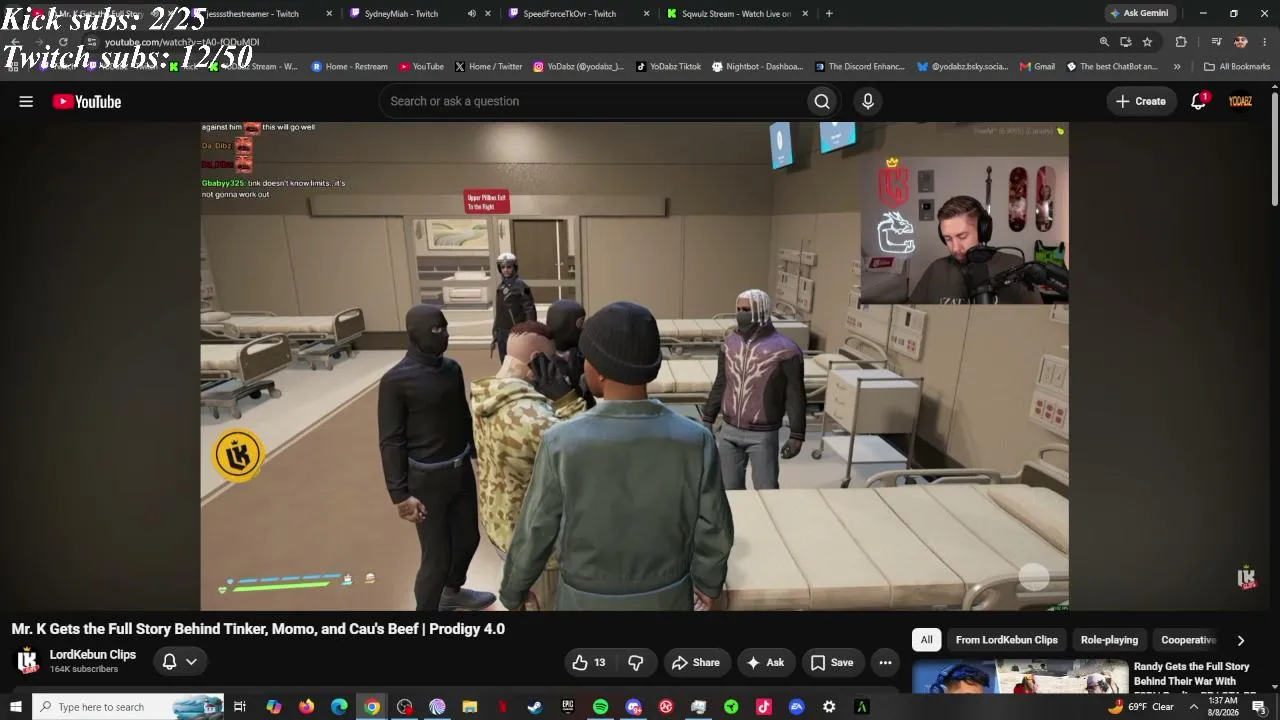Click Ask Gemini button
Image resolution: width=1280 pixels, height=720 pixels.
(x=1139, y=14)
